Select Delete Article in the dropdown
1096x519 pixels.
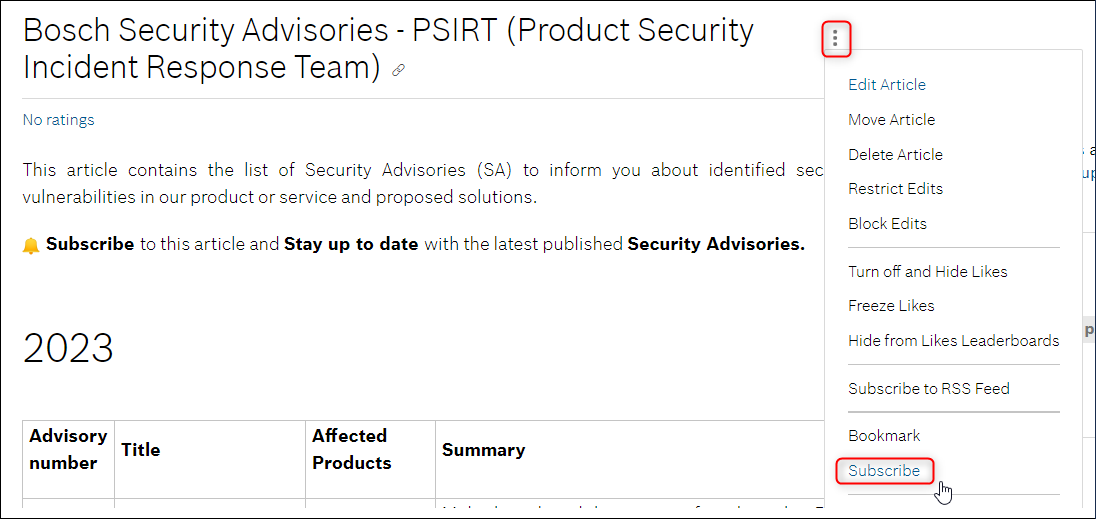895,154
